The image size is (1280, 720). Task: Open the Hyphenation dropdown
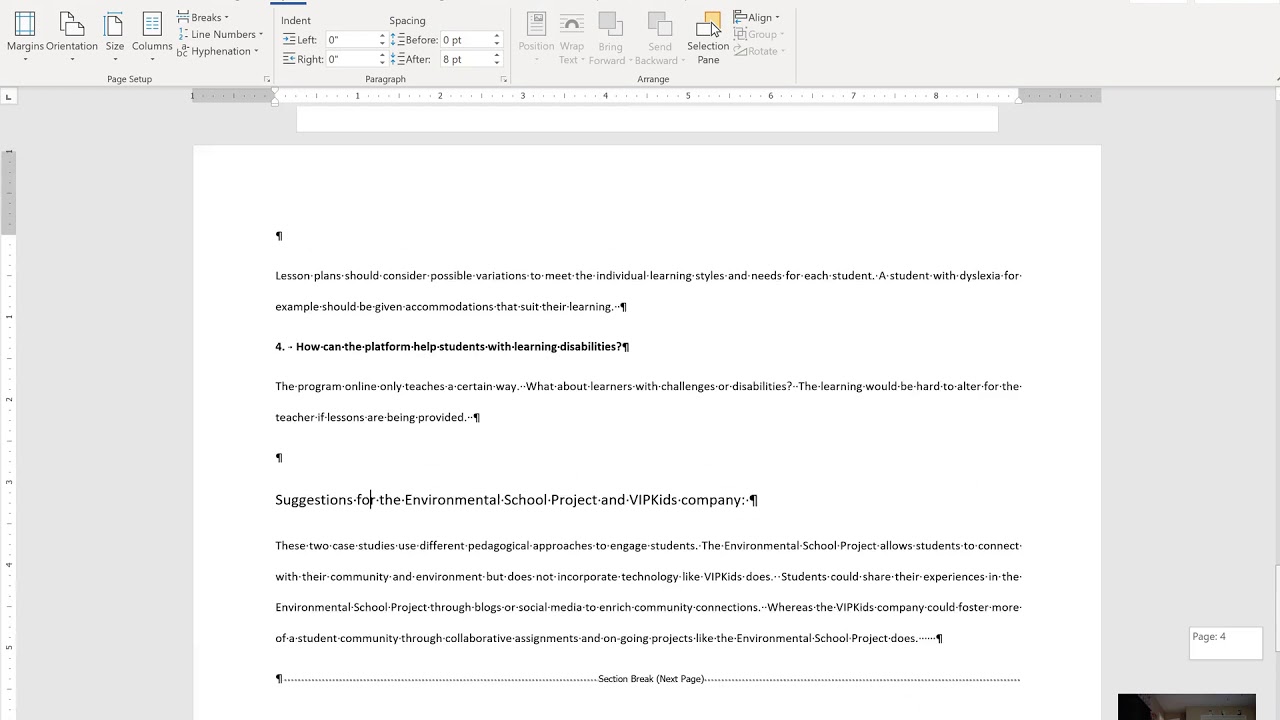[218, 51]
